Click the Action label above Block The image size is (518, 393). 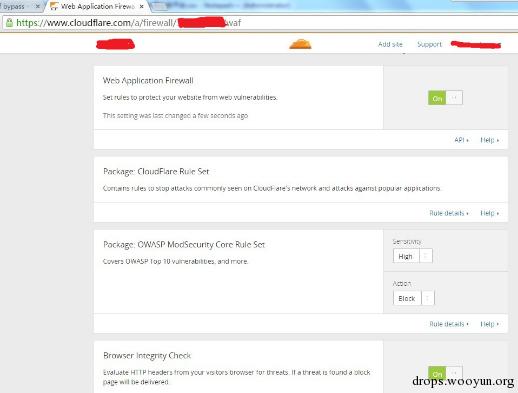402,283
